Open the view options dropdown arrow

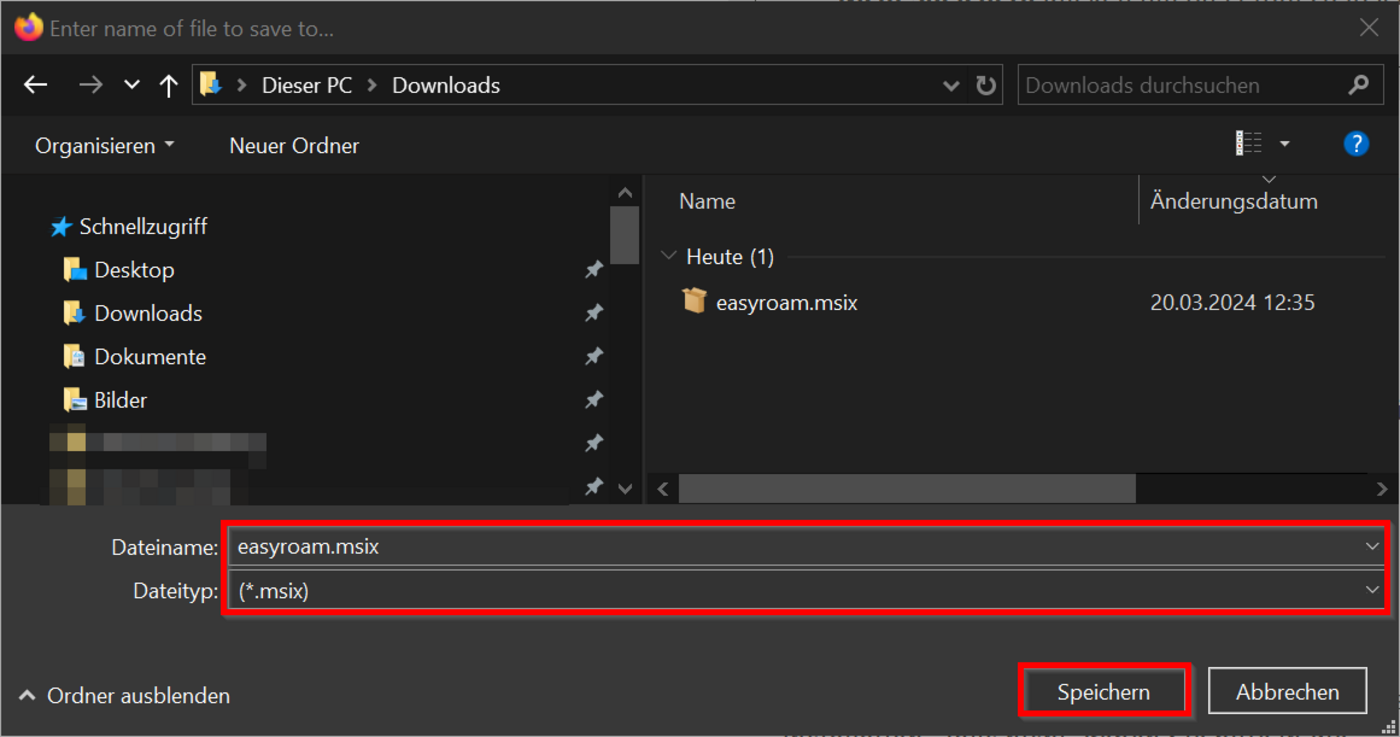tap(1285, 144)
